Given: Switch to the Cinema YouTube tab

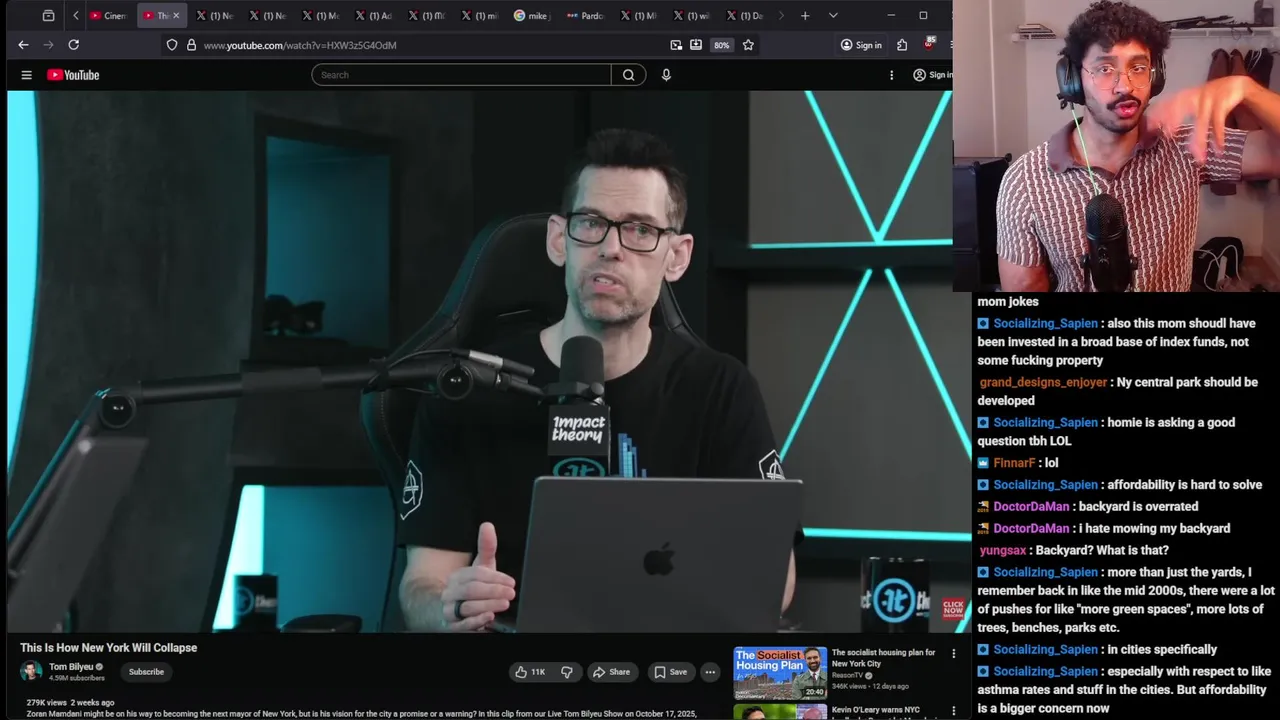Looking at the screenshot, I should (x=109, y=16).
